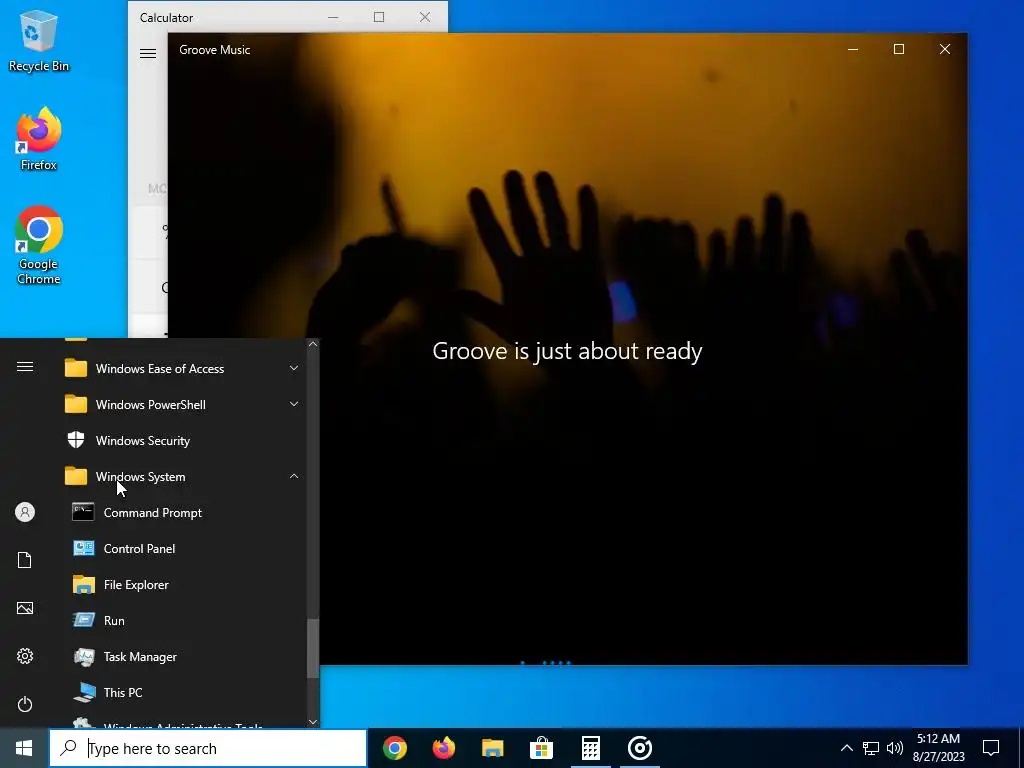The image size is (1024, 768).
Task: Click the taskbar search box
Action: click(x=208, y=748)
